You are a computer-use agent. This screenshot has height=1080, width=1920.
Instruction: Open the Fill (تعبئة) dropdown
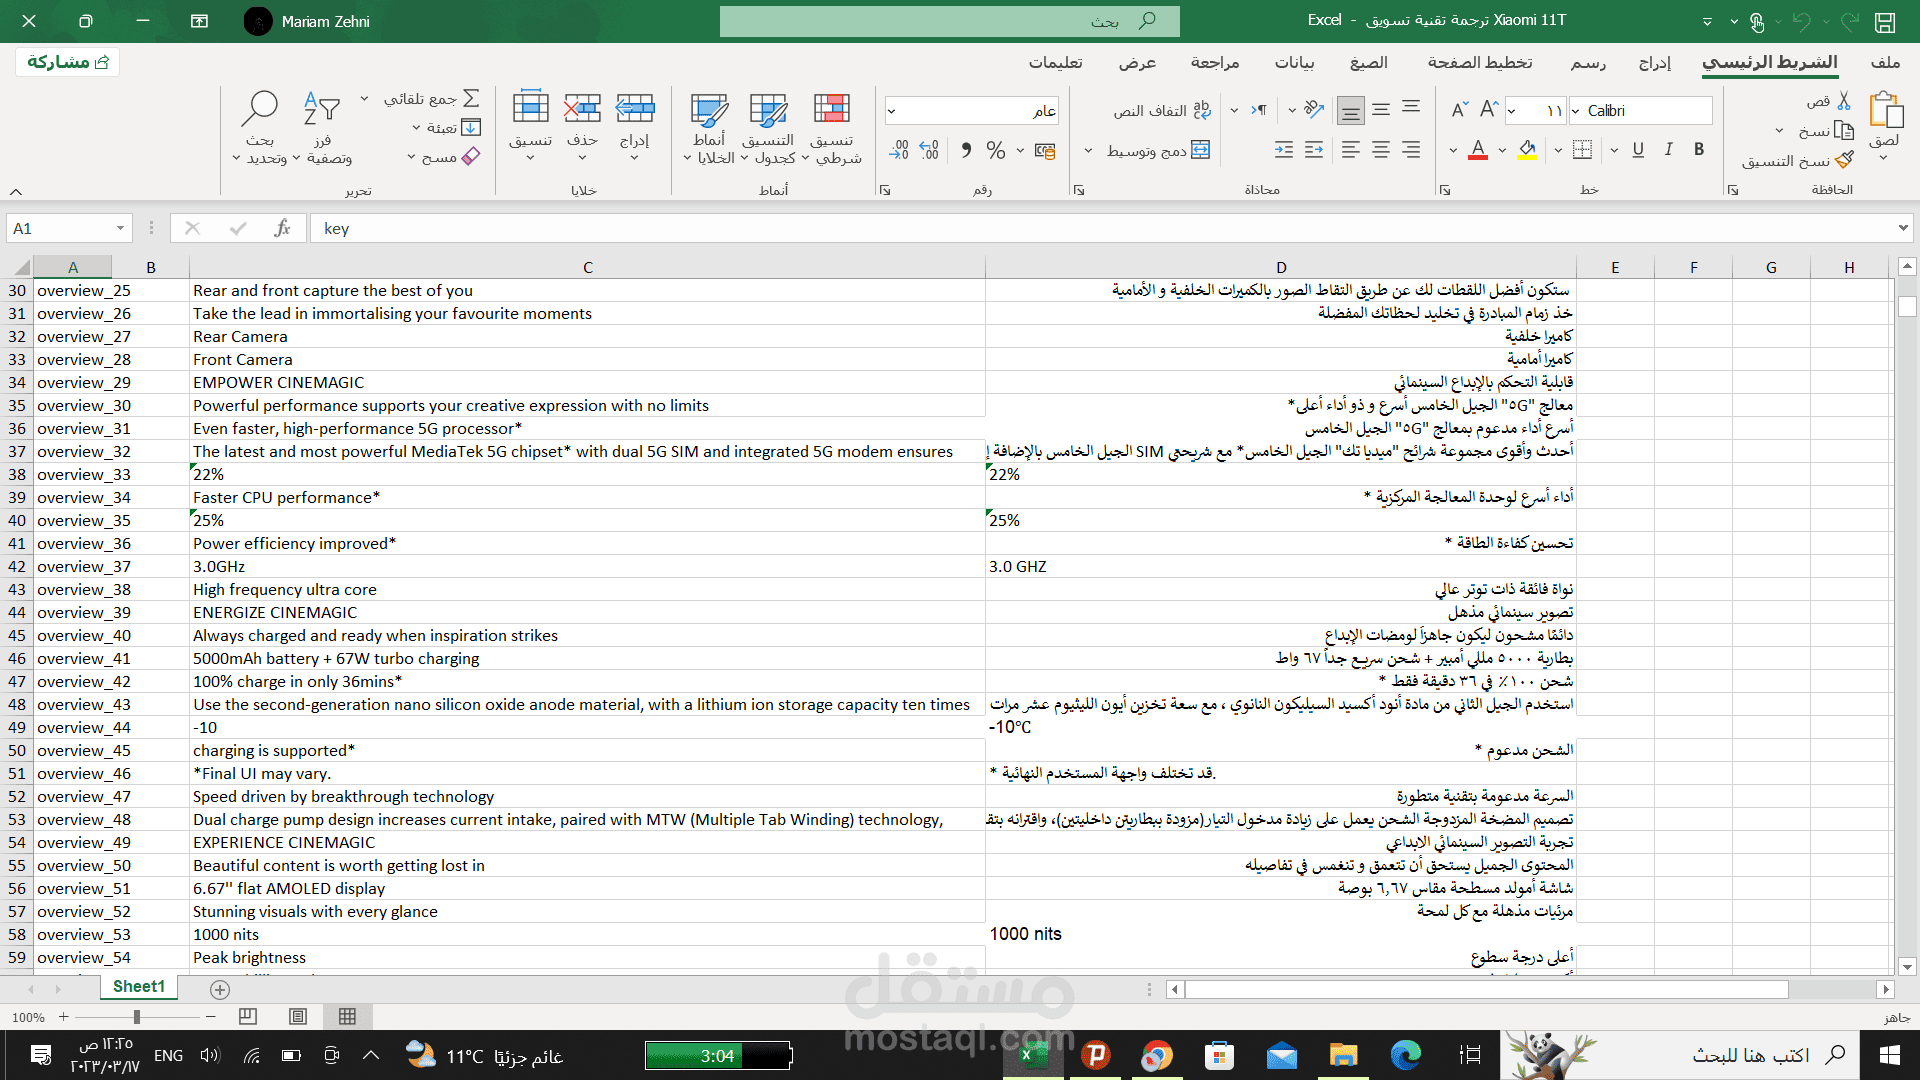pyautogui.click(x=416, y=128)
